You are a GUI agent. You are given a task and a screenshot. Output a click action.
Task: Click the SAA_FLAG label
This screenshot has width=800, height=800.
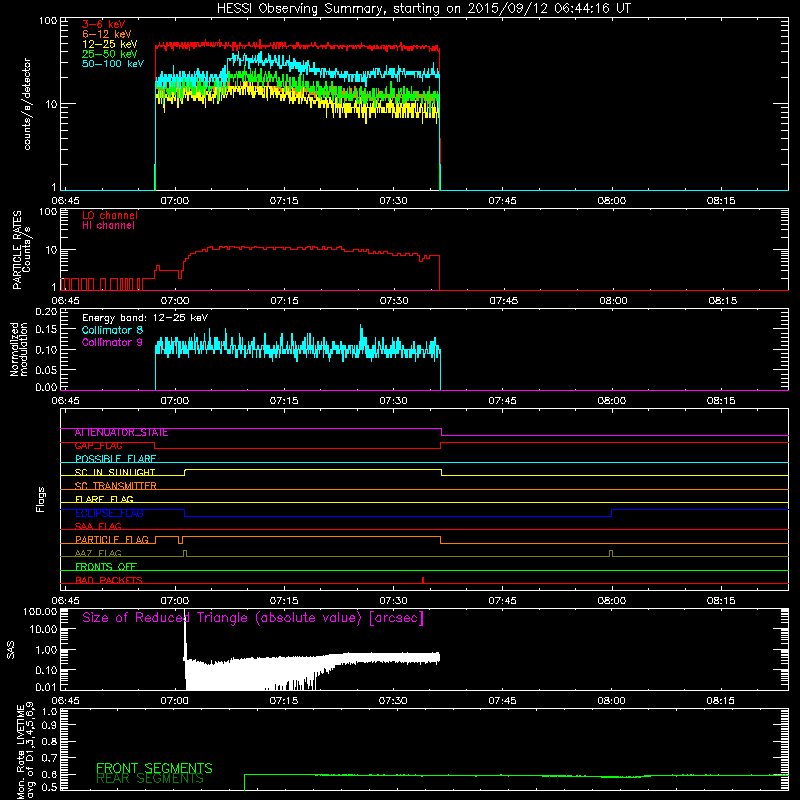(98, 527)
